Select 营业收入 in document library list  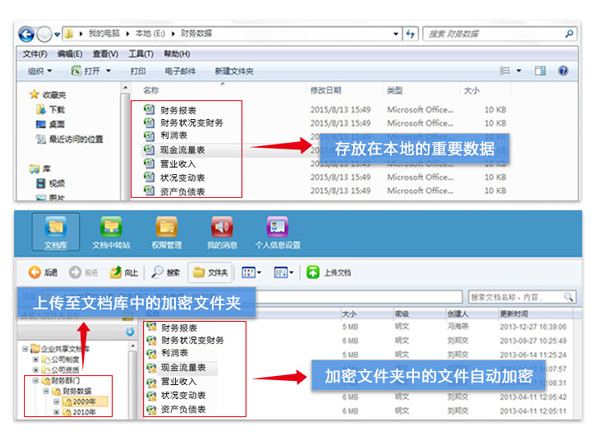tap(172, 381)
